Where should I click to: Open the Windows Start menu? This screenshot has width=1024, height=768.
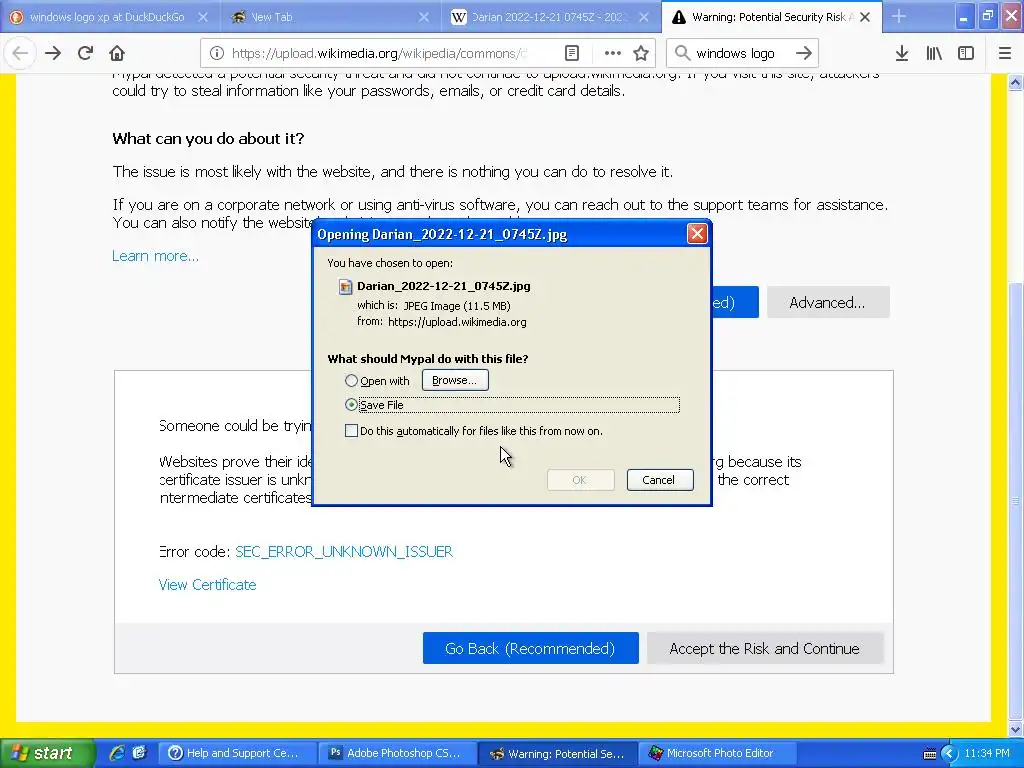point(47,753)
